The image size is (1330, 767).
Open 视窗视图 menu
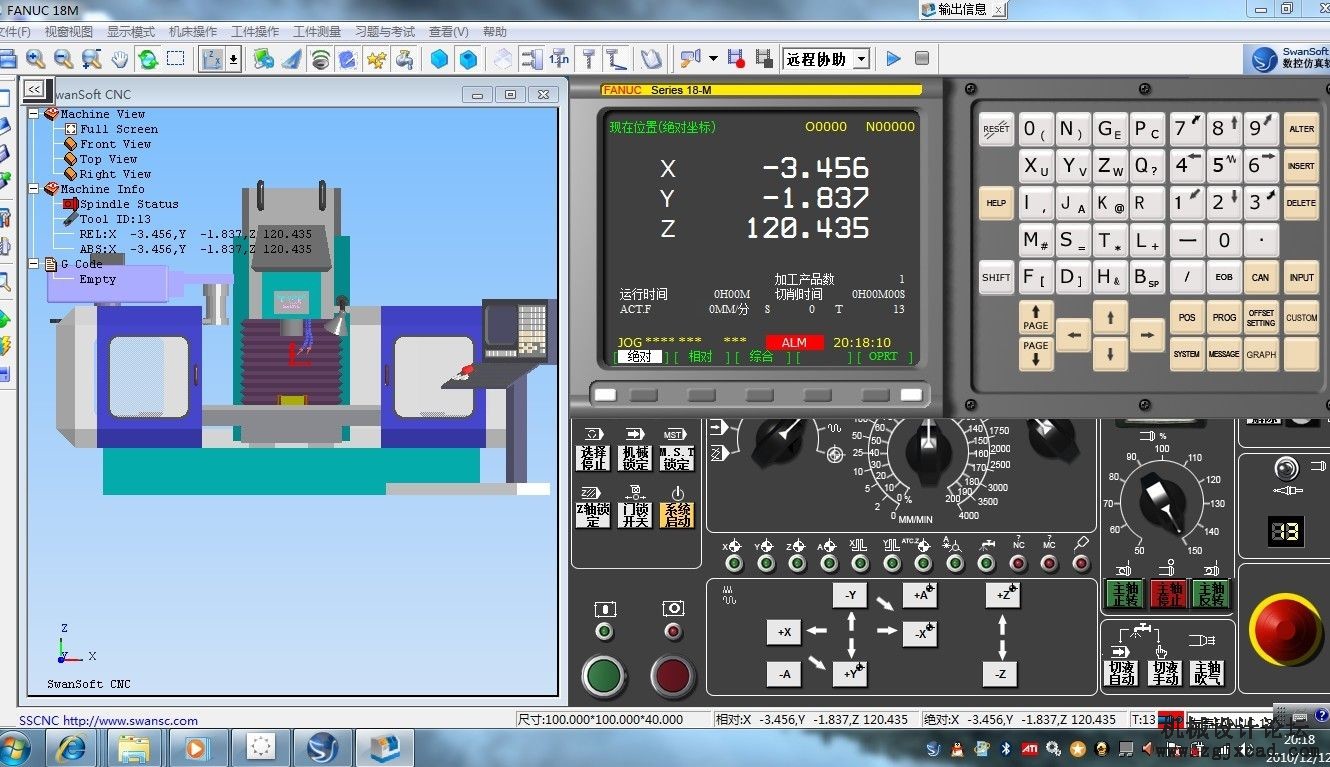coord(69,32)
